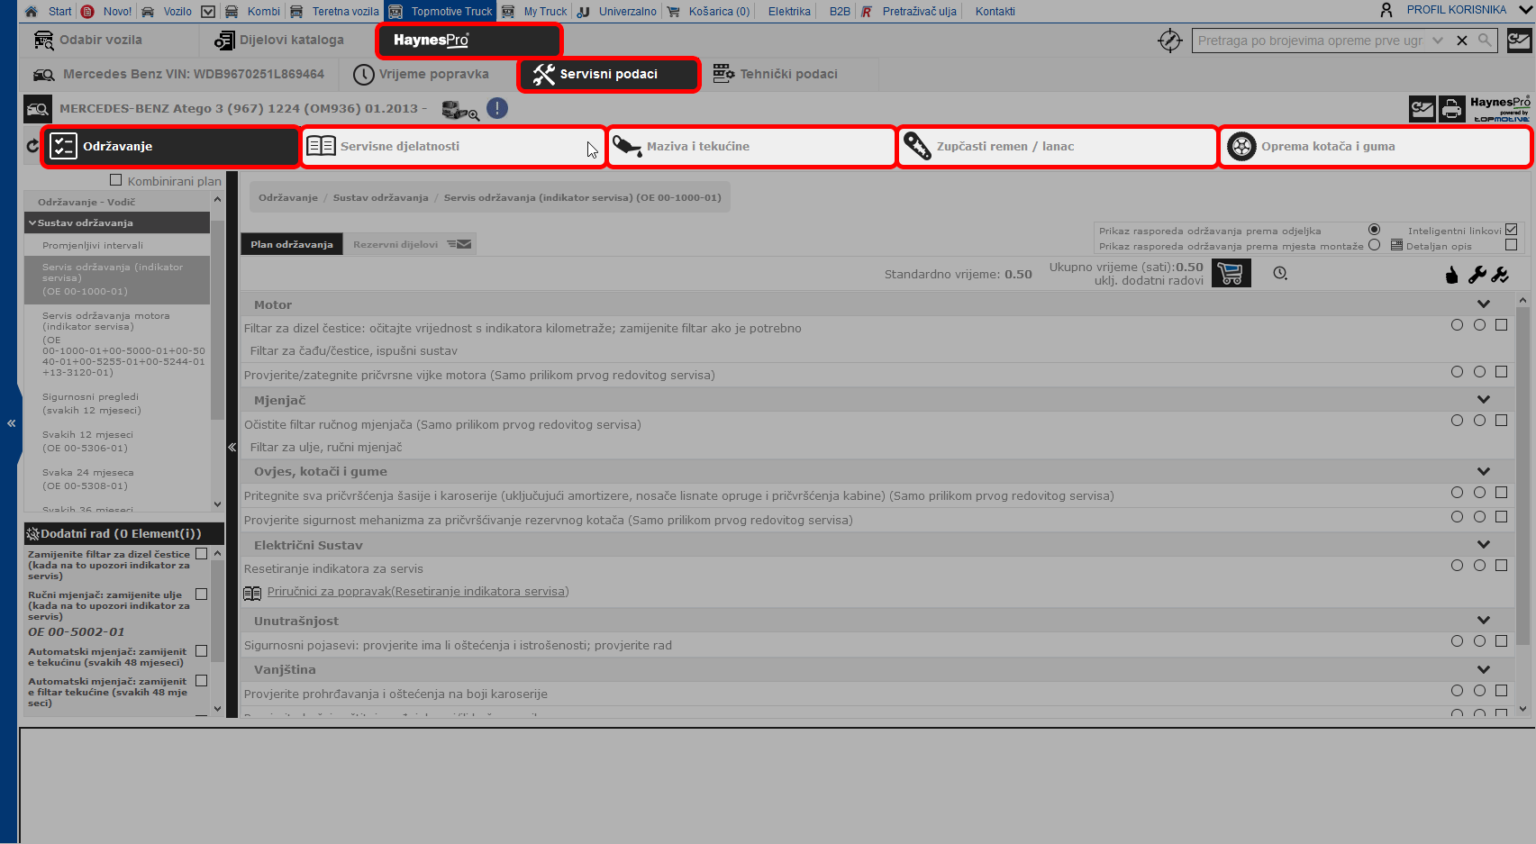Image resolution: width=1536 pixels, height=844 pixels.
Task: Click the refresh arrow left of Održavanje
Action: pyautogui.click(x=32, y=146)
